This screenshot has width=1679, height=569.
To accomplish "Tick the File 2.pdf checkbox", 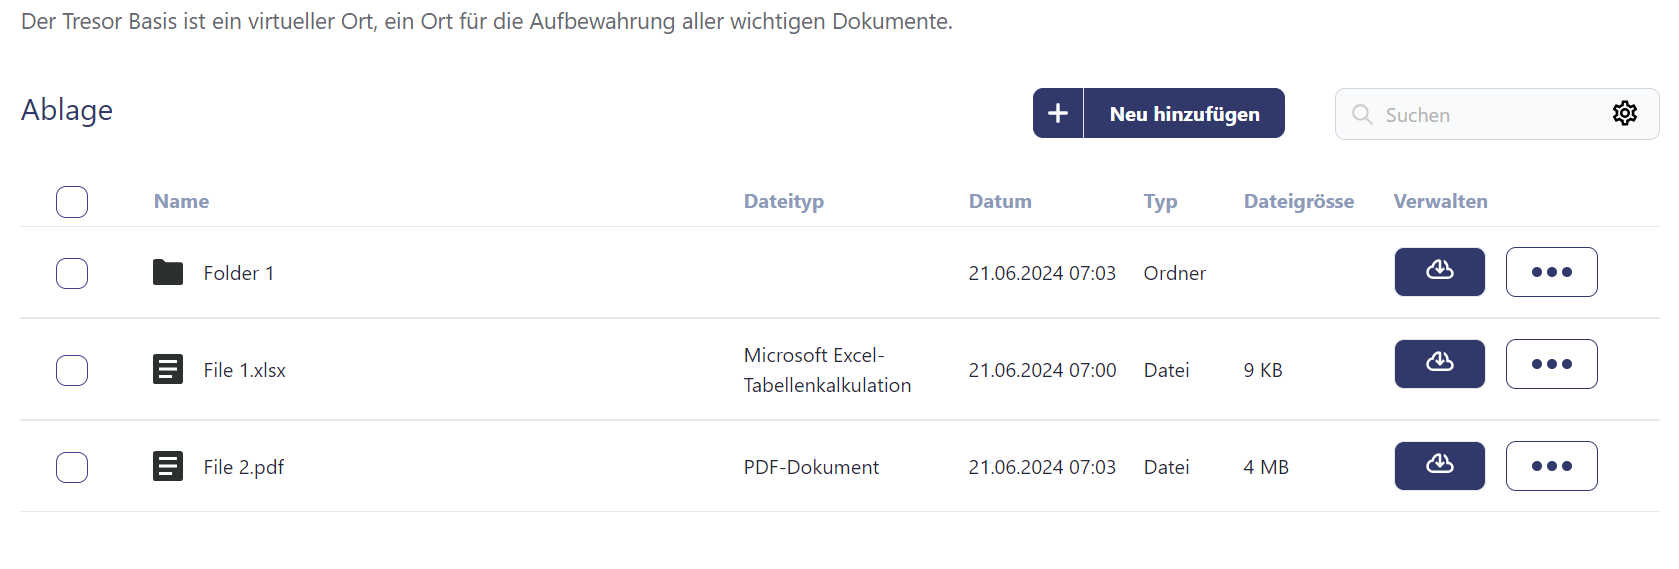I will click(72, 467).
